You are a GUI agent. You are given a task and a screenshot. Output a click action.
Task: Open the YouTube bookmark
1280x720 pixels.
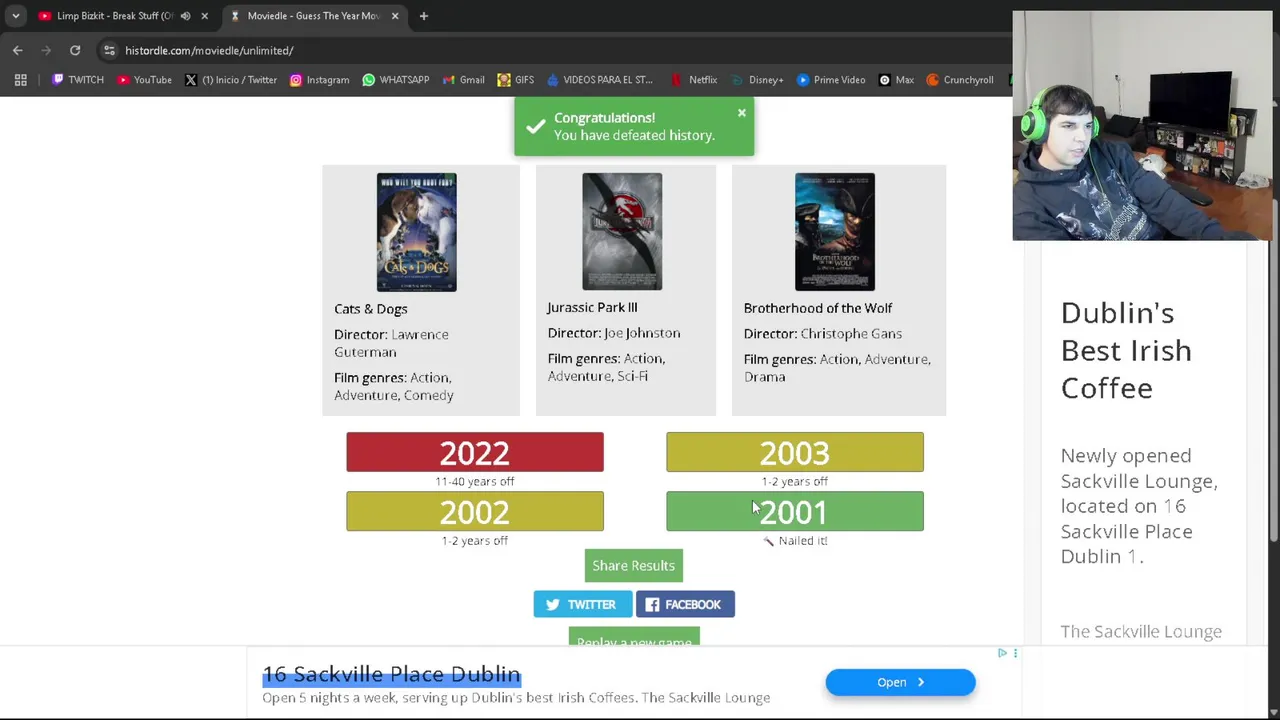point(144,80)
